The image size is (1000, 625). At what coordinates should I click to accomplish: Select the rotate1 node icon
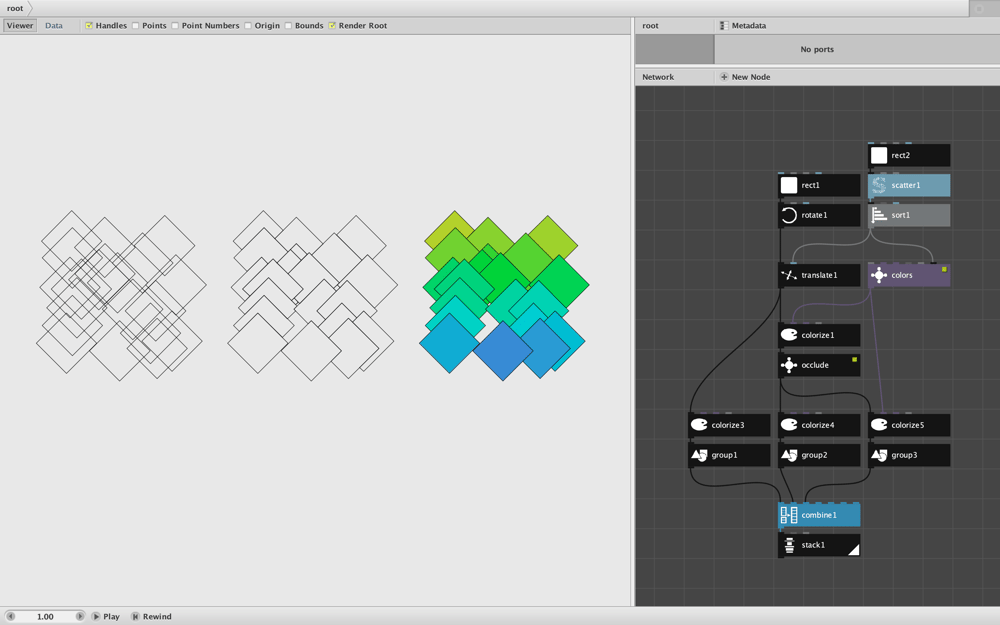tap(789, 215)
